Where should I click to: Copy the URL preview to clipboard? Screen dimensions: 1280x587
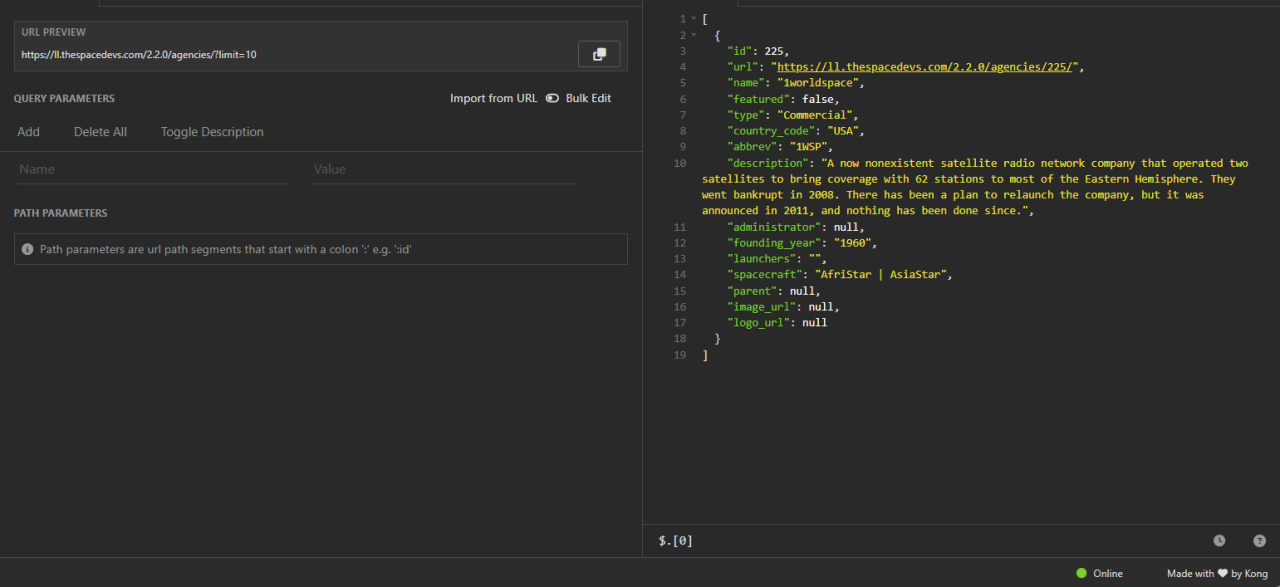coord(598,53)
